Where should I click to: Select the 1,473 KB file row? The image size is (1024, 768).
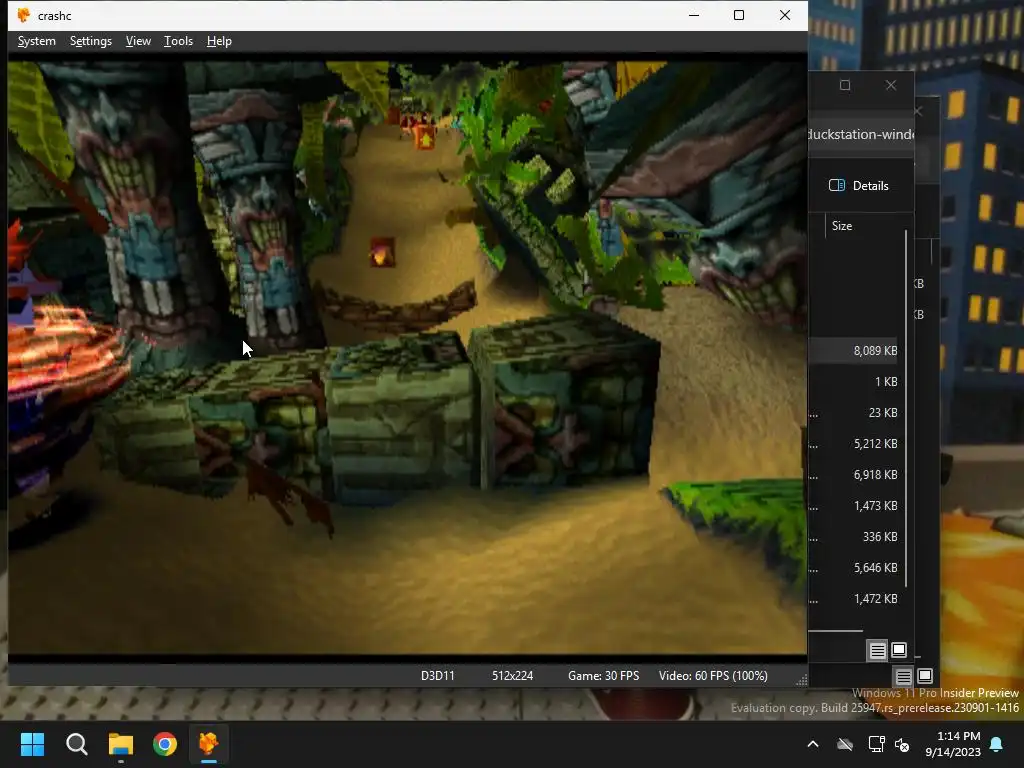click(856, 505)
